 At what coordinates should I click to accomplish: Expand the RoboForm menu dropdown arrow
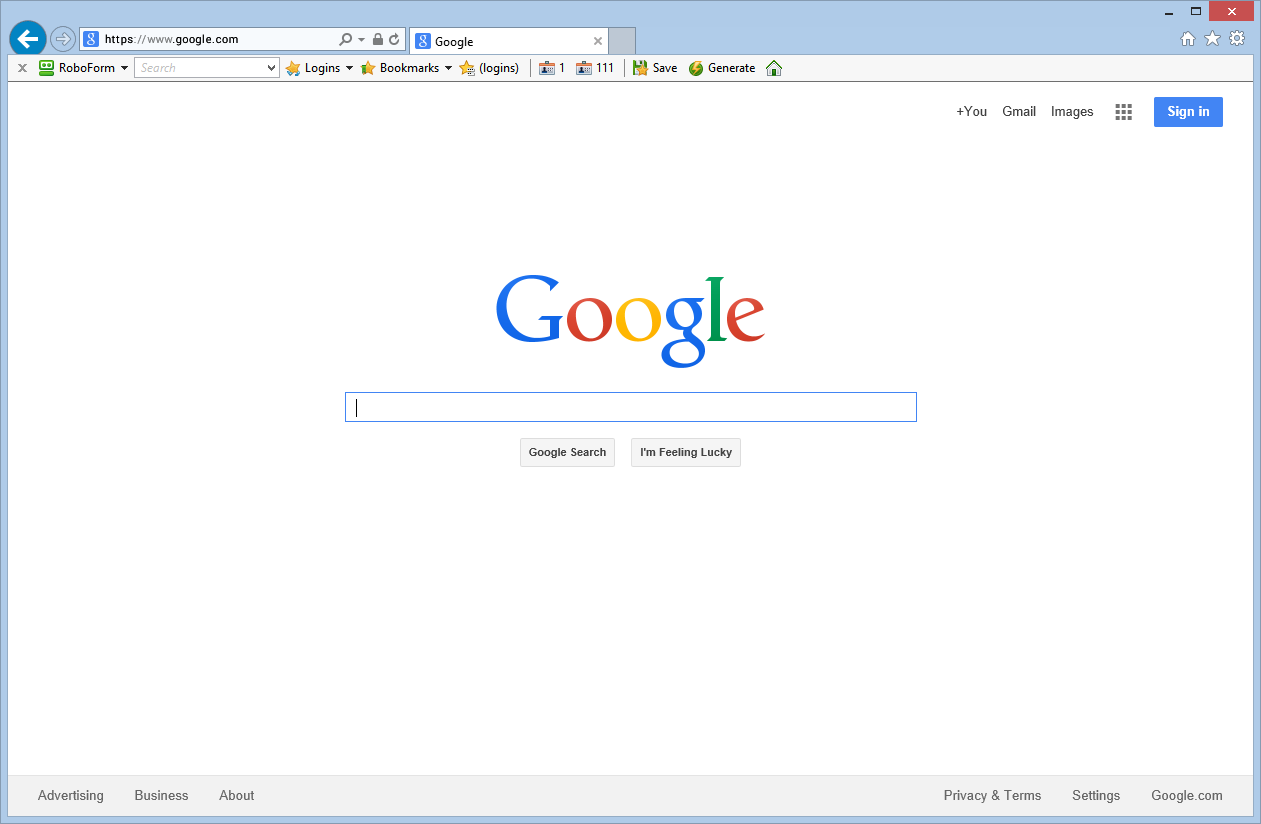tap(124, 68)
